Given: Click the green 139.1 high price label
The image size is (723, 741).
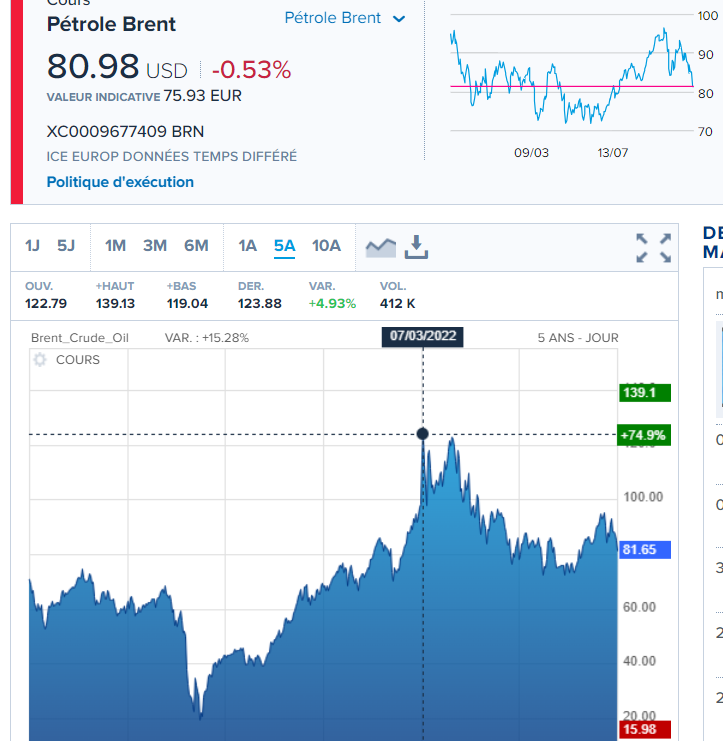Looking at the screenshot, I should pyautogui.click(x=645, y=392).
